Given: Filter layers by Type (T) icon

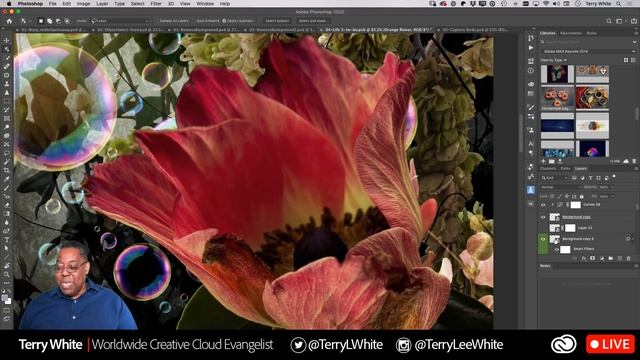Looking at the screenshot, I should [x=590, y=178].
